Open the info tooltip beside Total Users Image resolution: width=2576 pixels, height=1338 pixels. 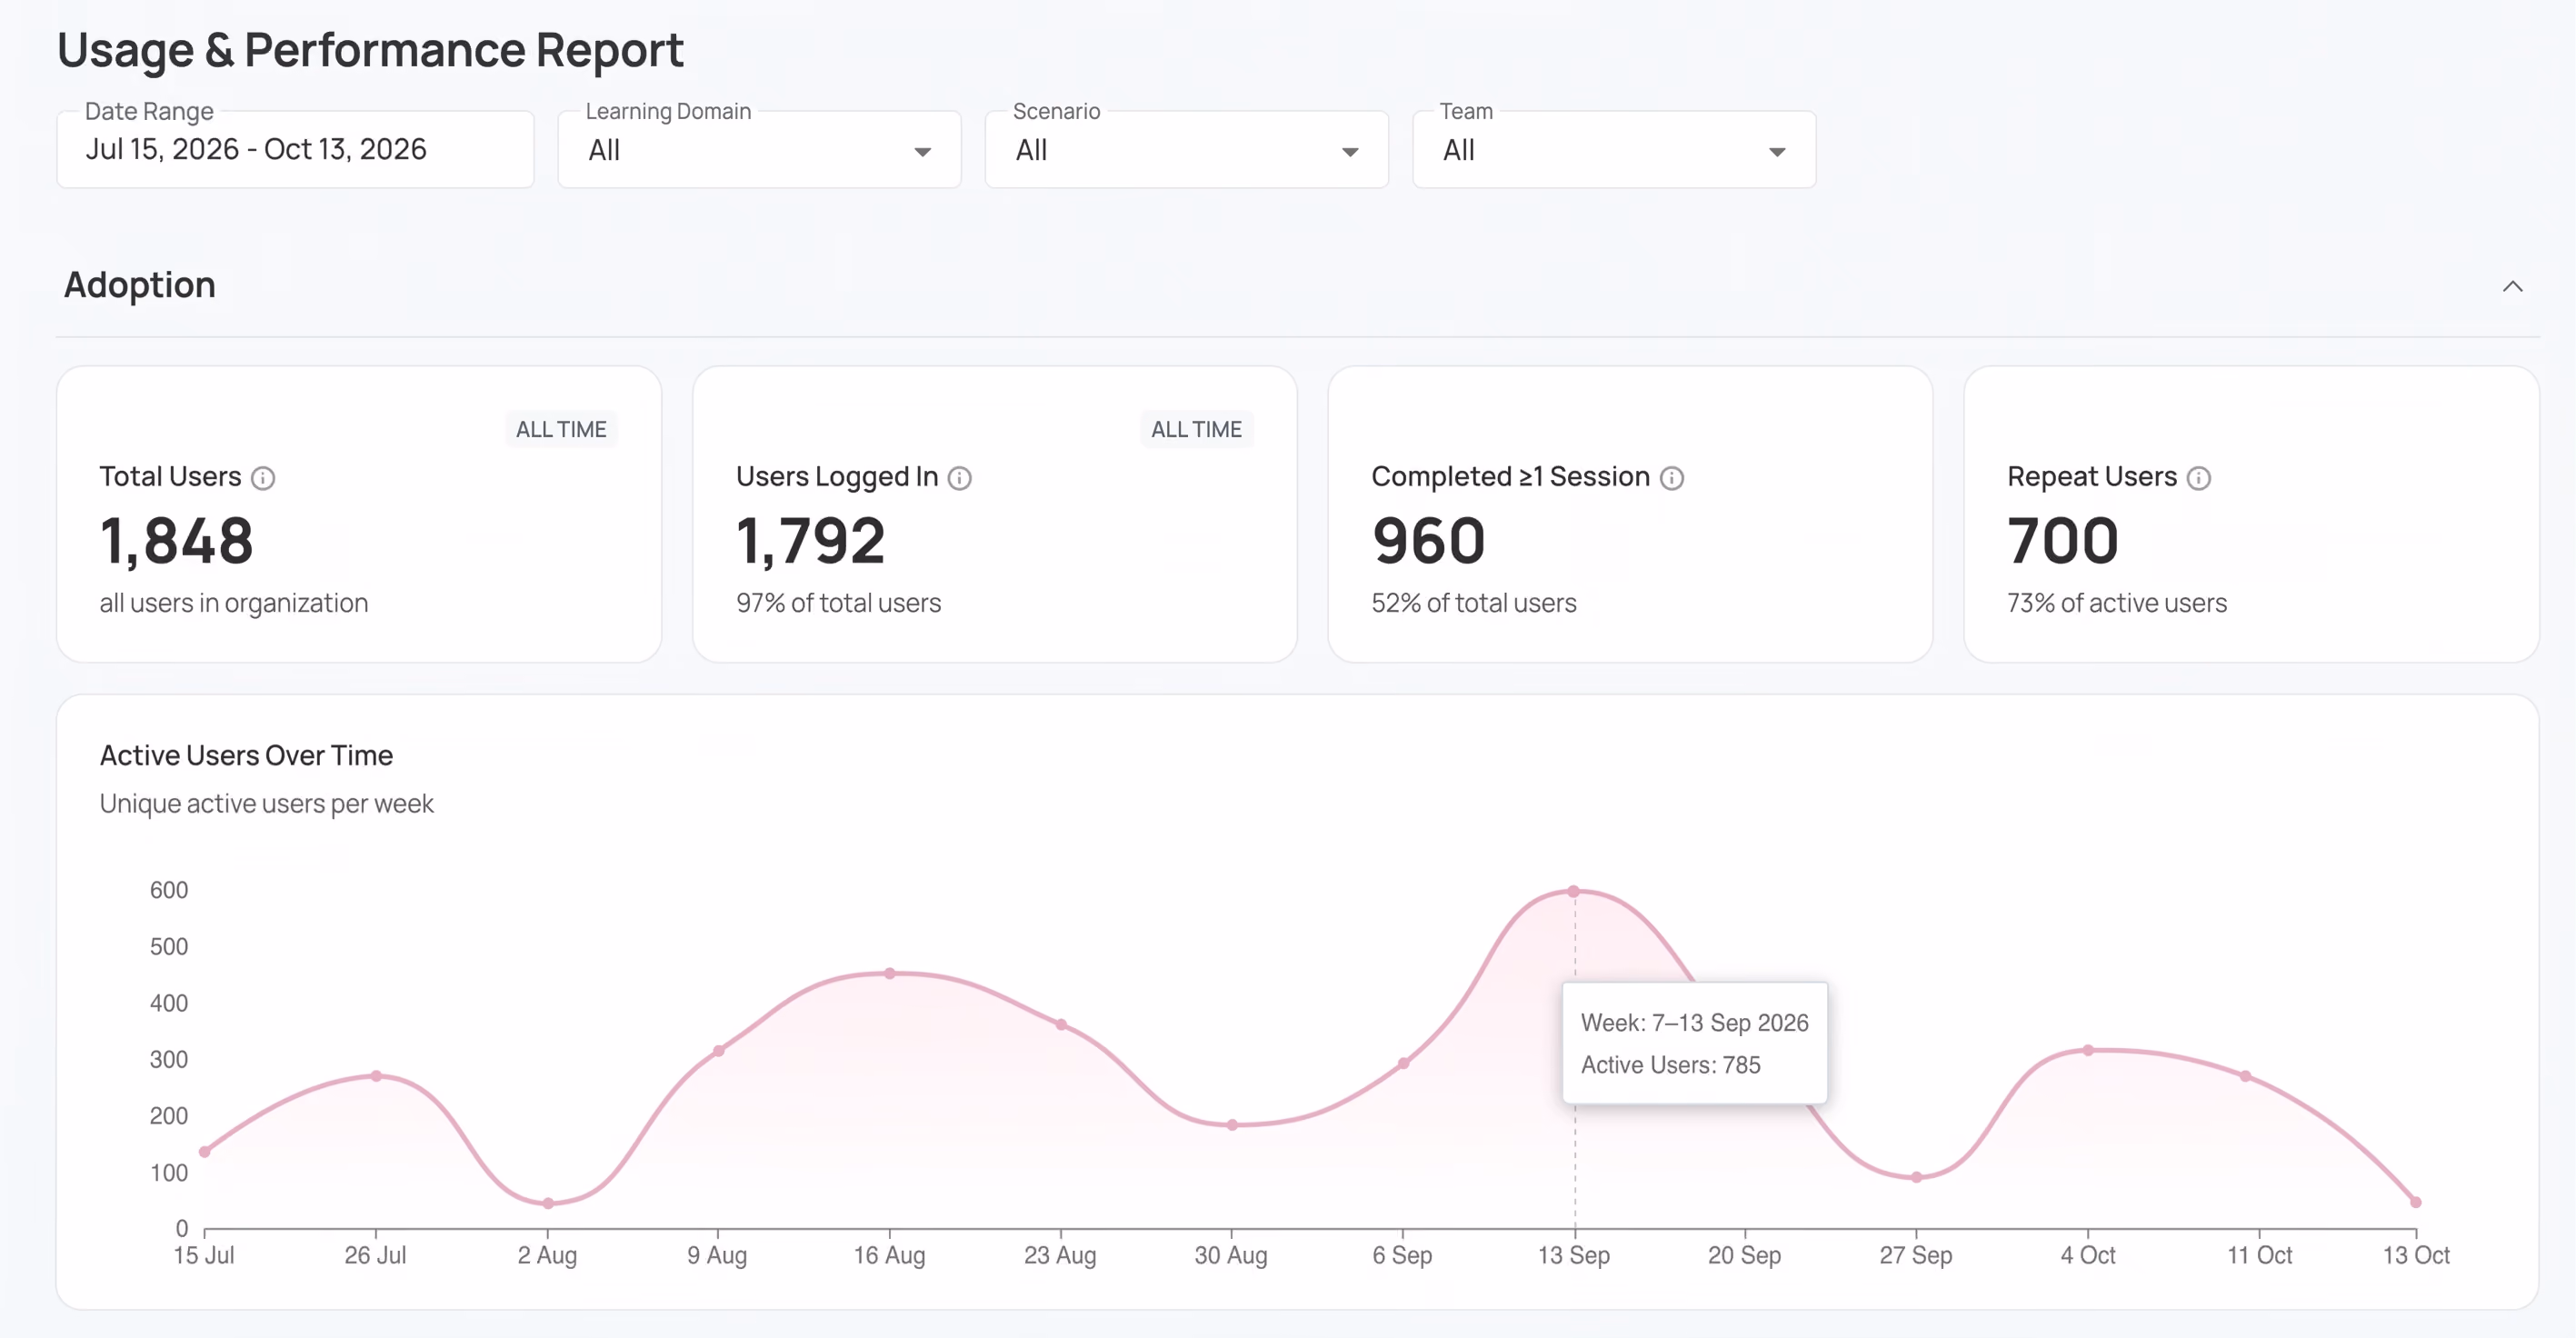pos(263,478)
